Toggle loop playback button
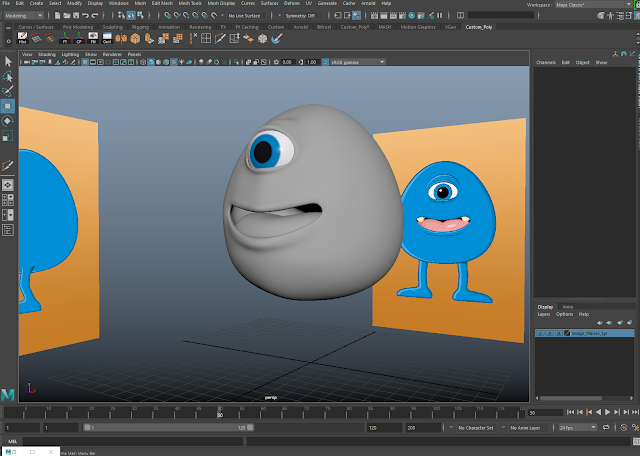The height and width of the screenshot is (456, 640). [606, 427]
